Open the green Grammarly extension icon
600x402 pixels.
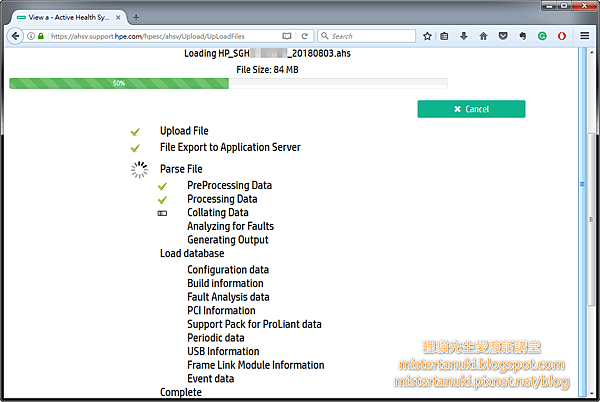pos(542,36)
